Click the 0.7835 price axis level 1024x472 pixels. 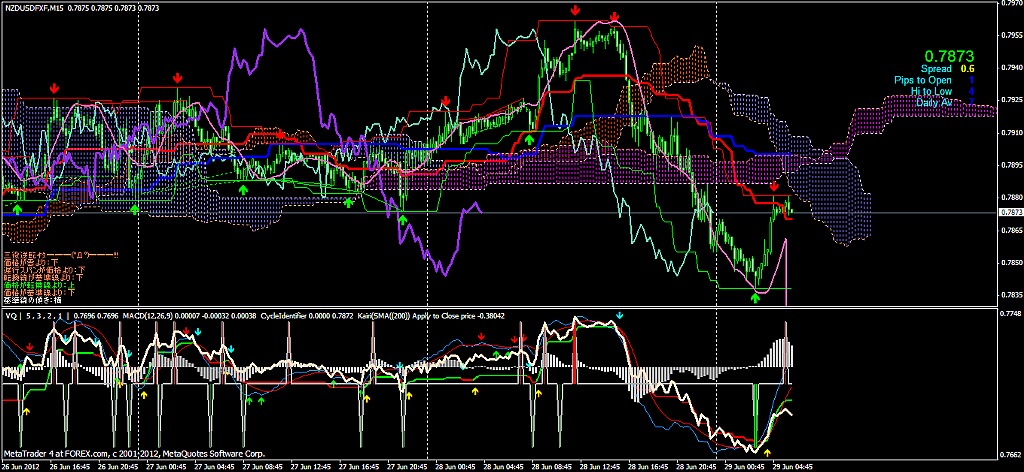pos(1011,294)
